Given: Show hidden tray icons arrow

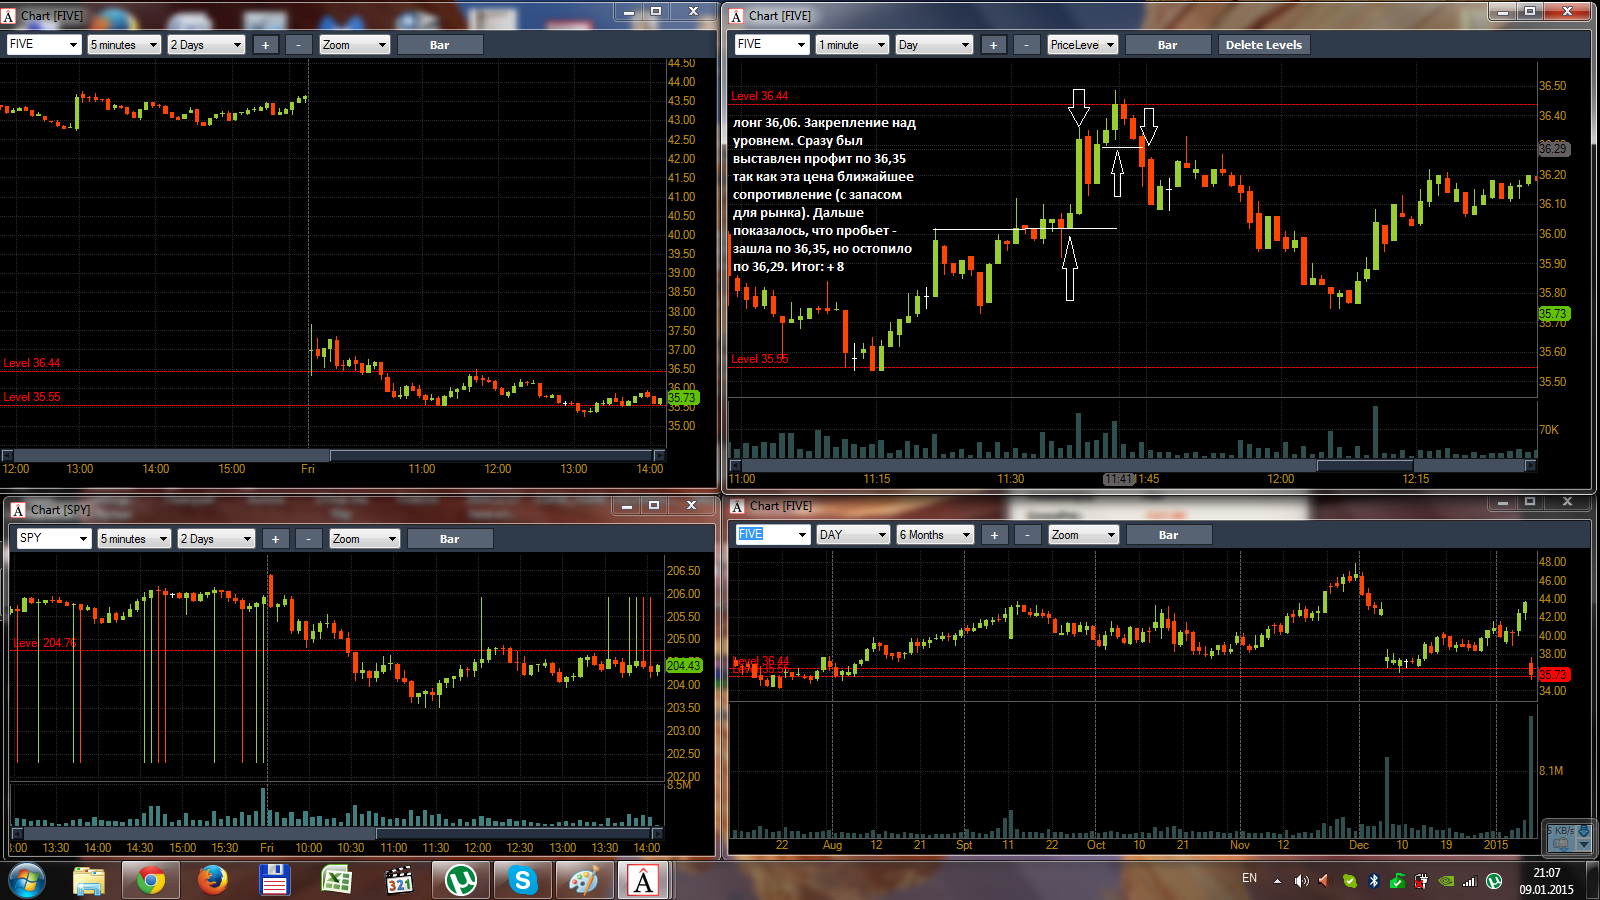Looking at the screenshot, I should click(x=1277, y=881).
